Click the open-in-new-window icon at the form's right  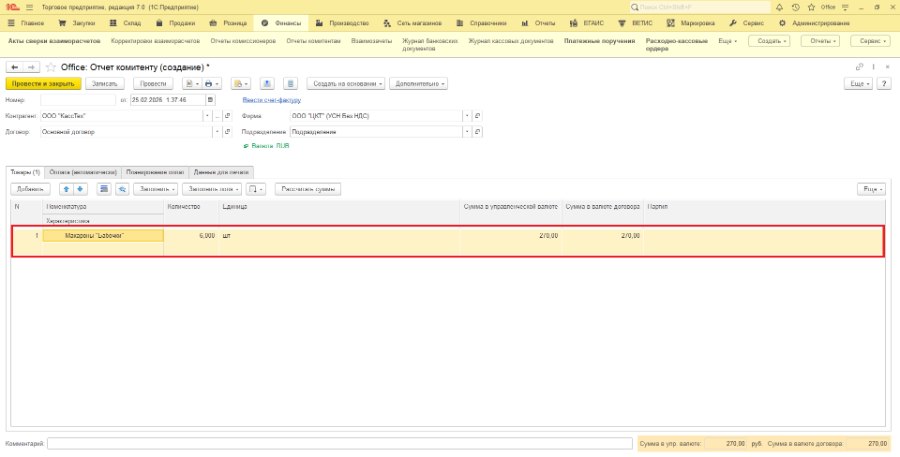coord(859,67)
